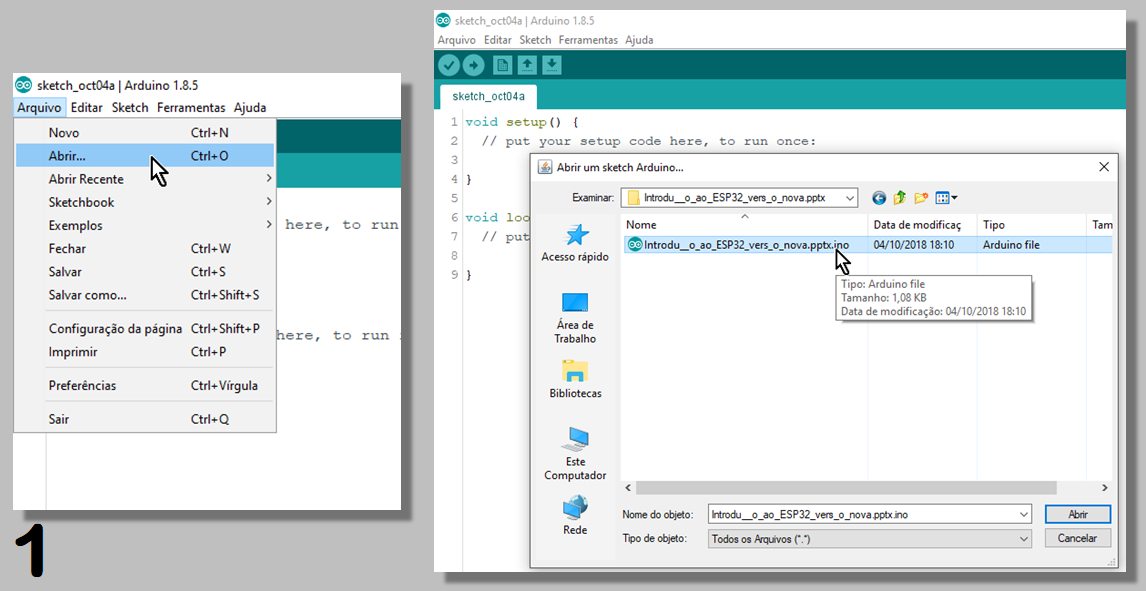Image resolution: width=1146 pixels, height=591 pixels.
Task: Expand the Examinar folder dropdown
Action: click(x=849, y=197)
